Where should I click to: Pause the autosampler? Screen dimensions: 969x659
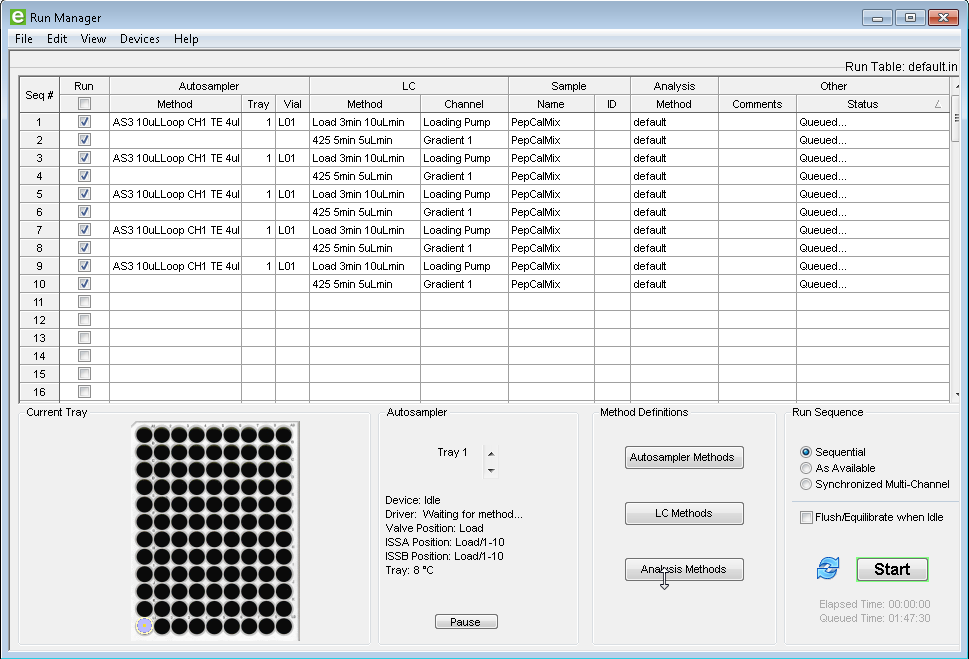coord(465,622)
